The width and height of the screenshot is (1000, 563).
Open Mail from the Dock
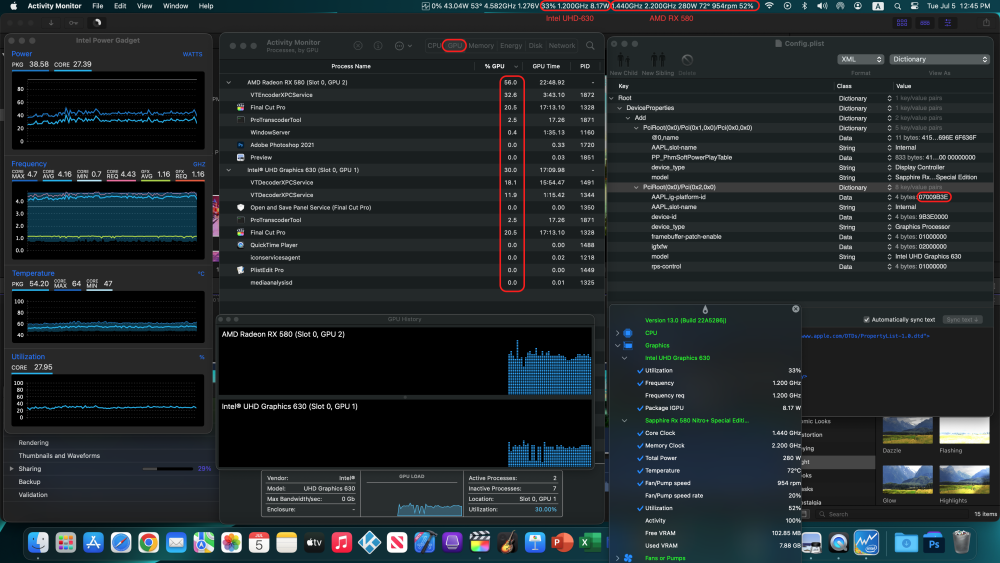click(x=176, y=543)
